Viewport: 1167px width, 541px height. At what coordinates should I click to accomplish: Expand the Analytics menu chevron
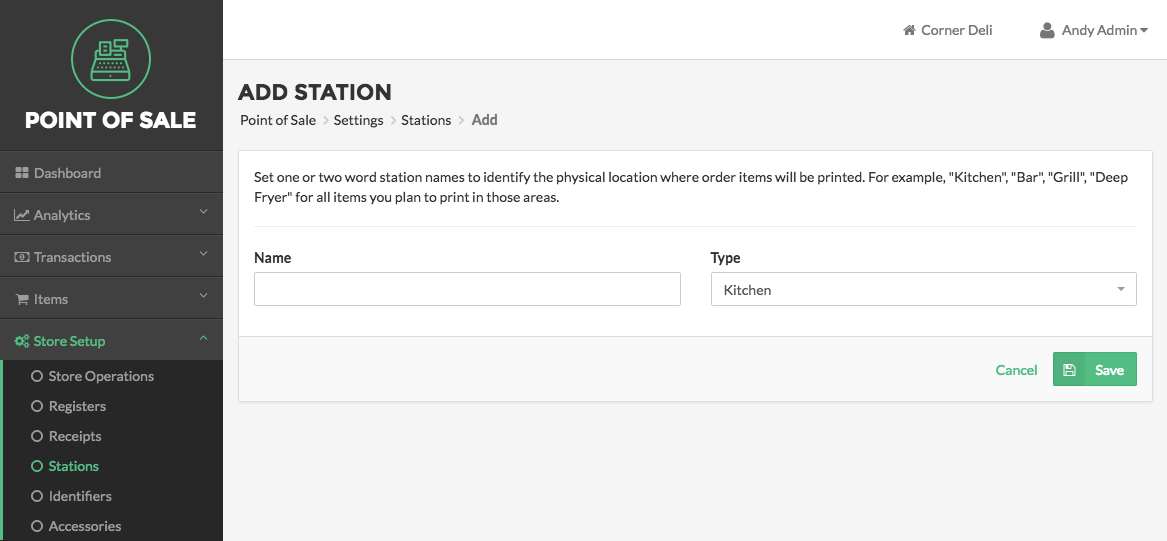click(x=204, y=212)
